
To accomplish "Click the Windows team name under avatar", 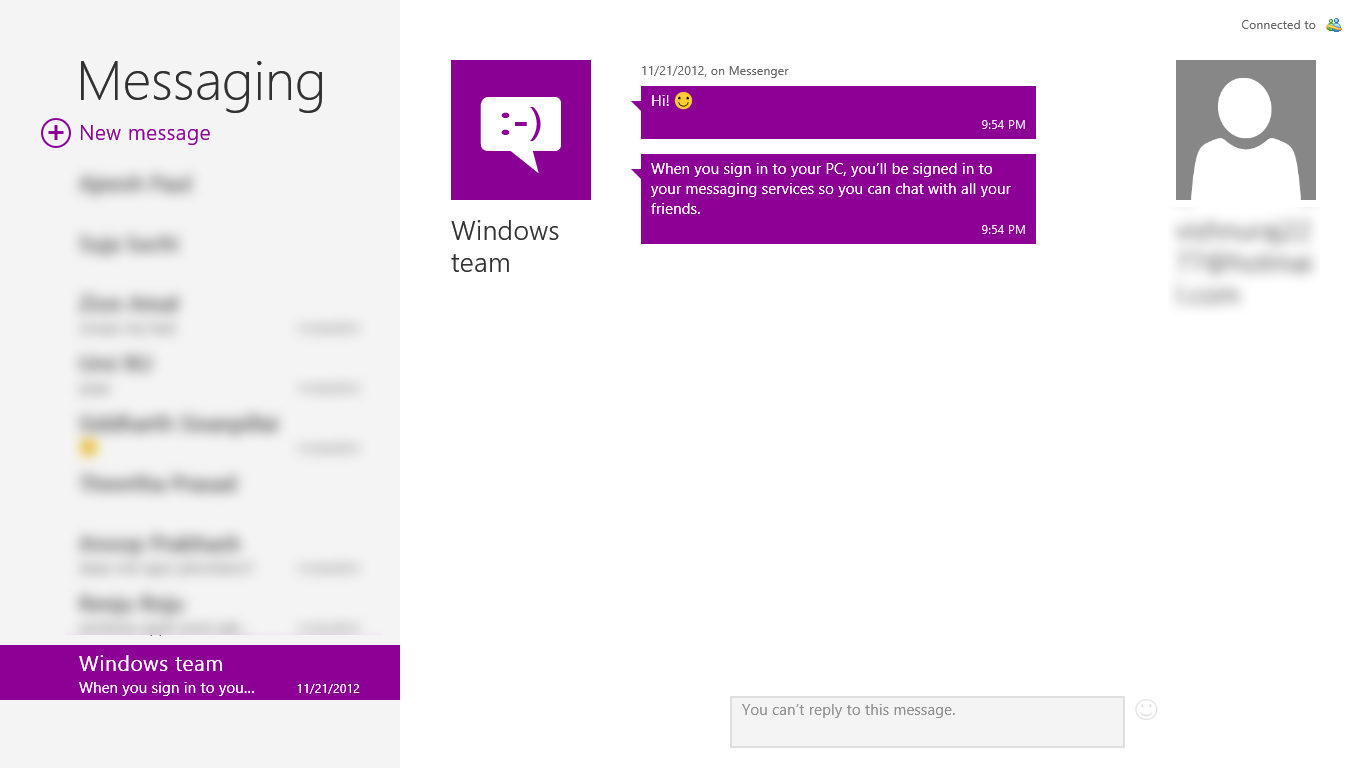I will click(505, 246).
